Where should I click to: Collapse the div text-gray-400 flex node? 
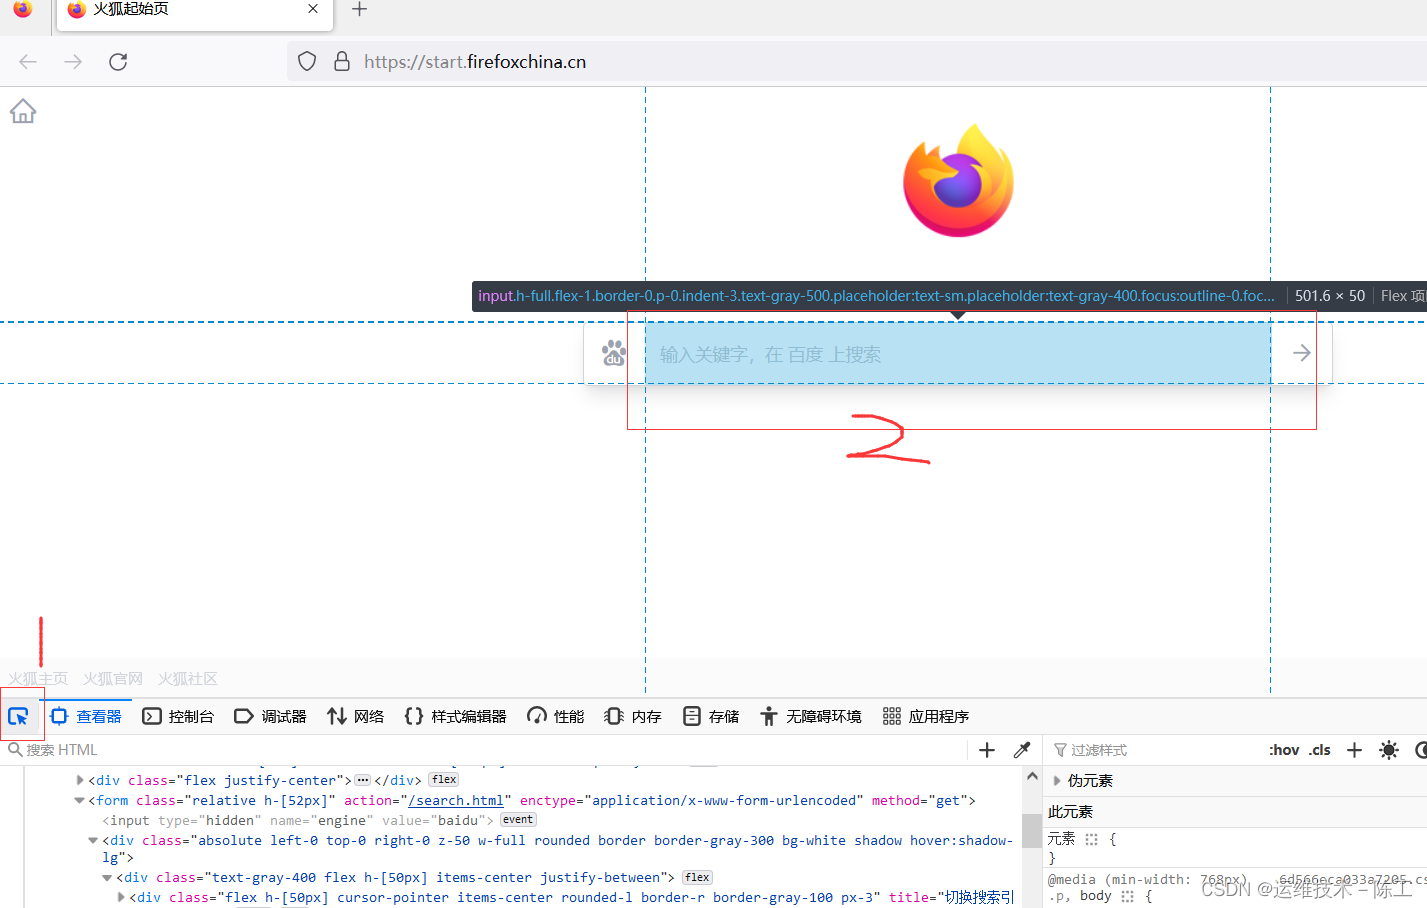coord(107,877)
